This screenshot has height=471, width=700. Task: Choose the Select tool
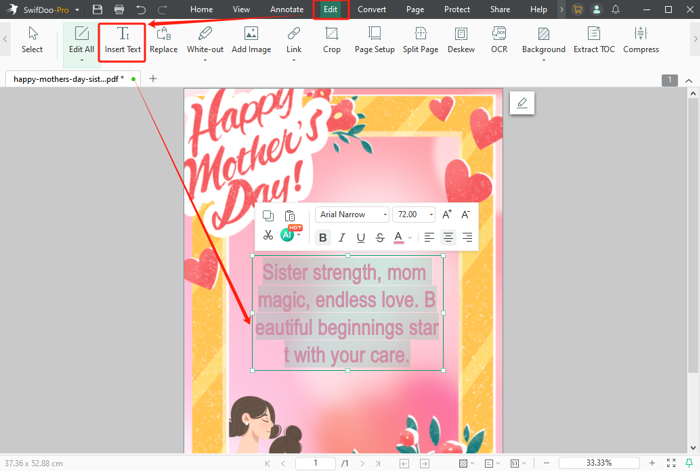[32, 40]
